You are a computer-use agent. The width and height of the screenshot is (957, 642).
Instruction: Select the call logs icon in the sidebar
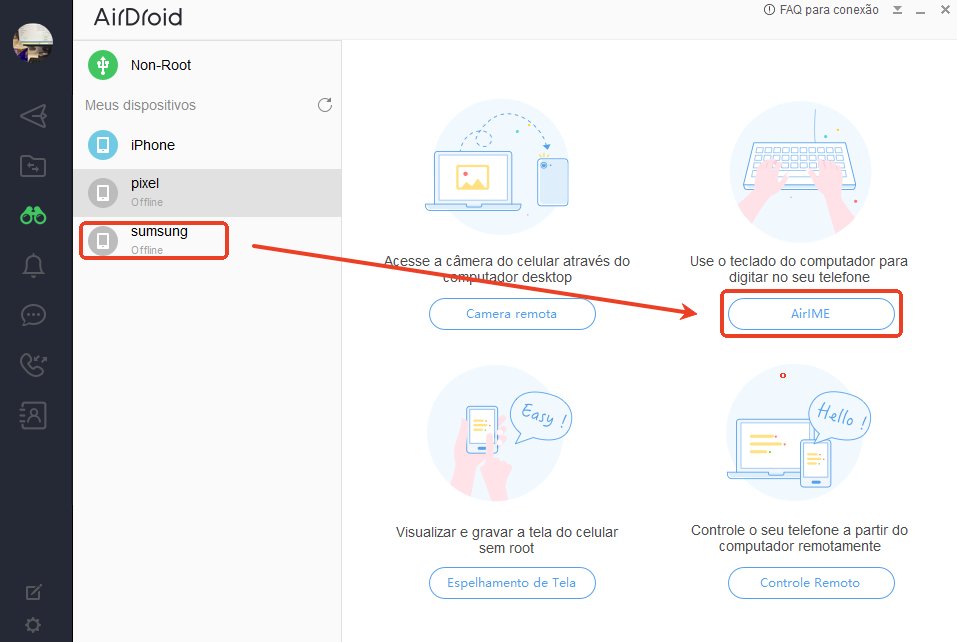33,365
